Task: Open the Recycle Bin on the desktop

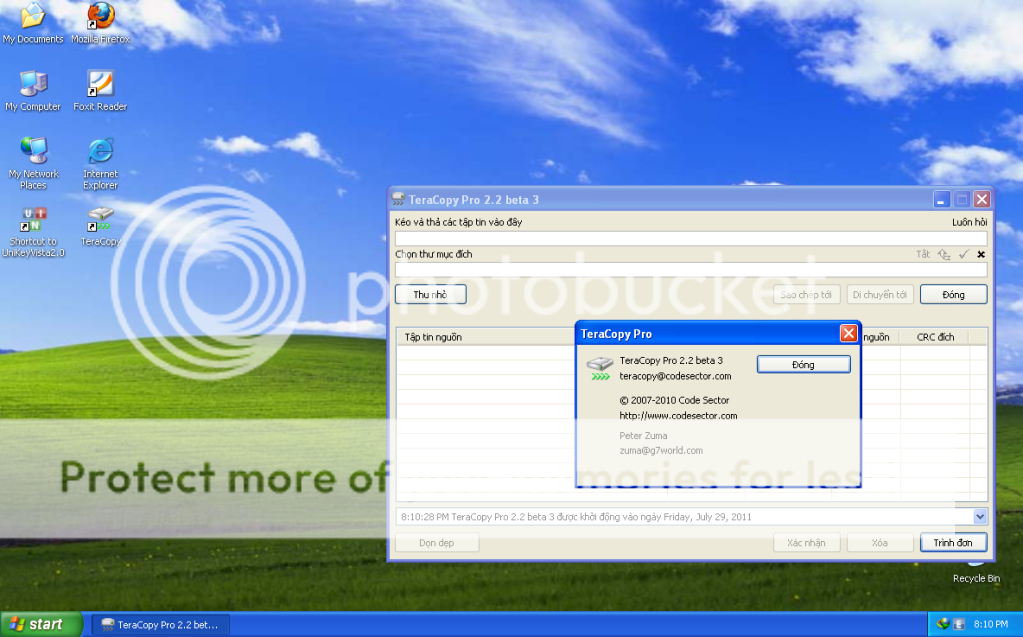Action: click(976, 572)
